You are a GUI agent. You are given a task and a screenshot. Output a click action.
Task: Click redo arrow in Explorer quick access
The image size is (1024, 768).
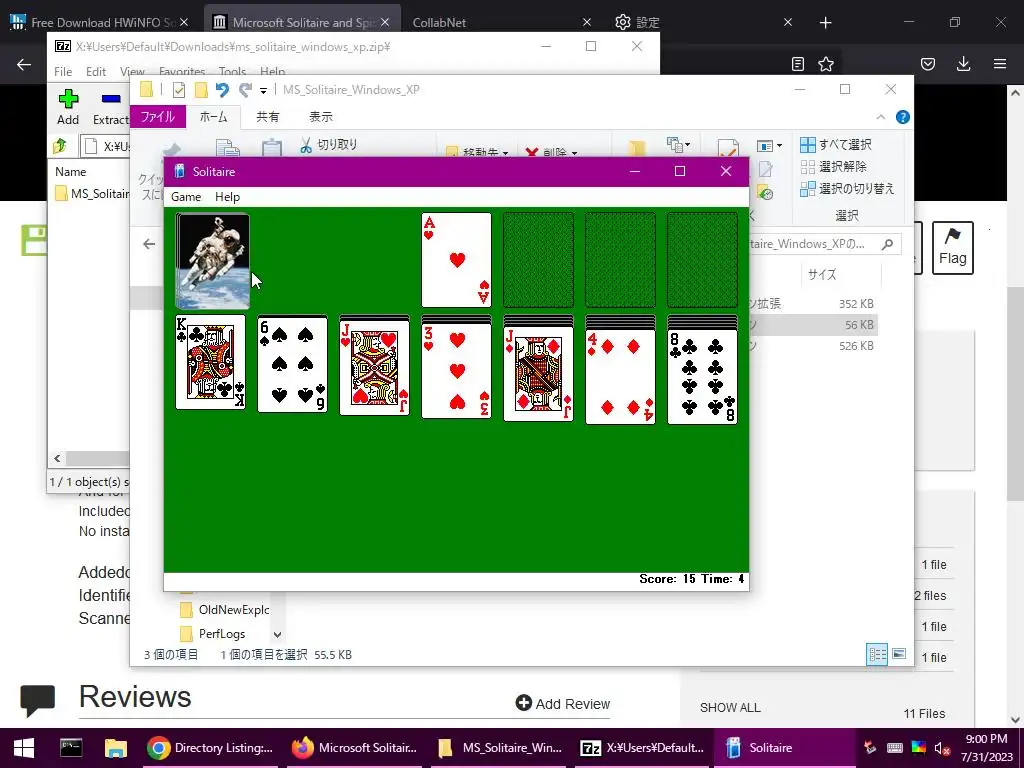coord(246,90)
